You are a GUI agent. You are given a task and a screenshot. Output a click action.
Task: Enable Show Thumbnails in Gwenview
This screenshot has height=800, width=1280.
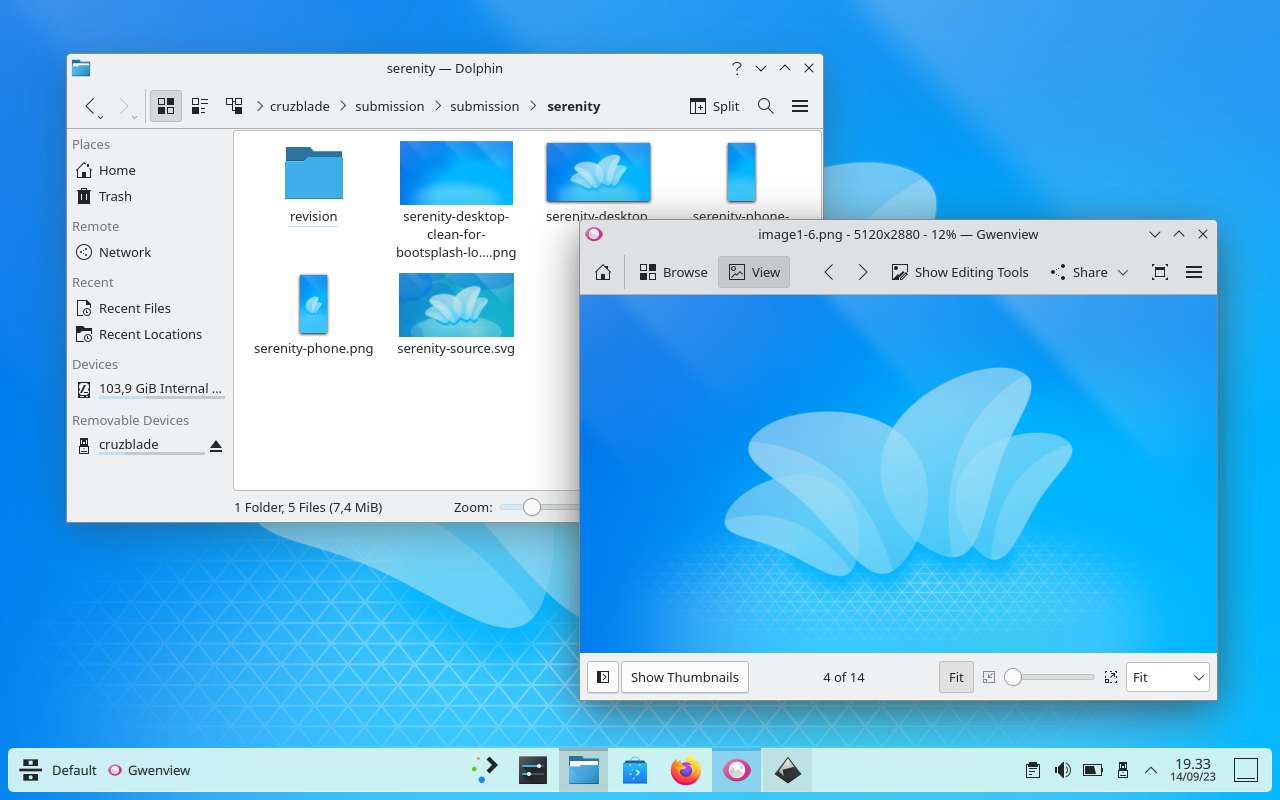[684, 677]
